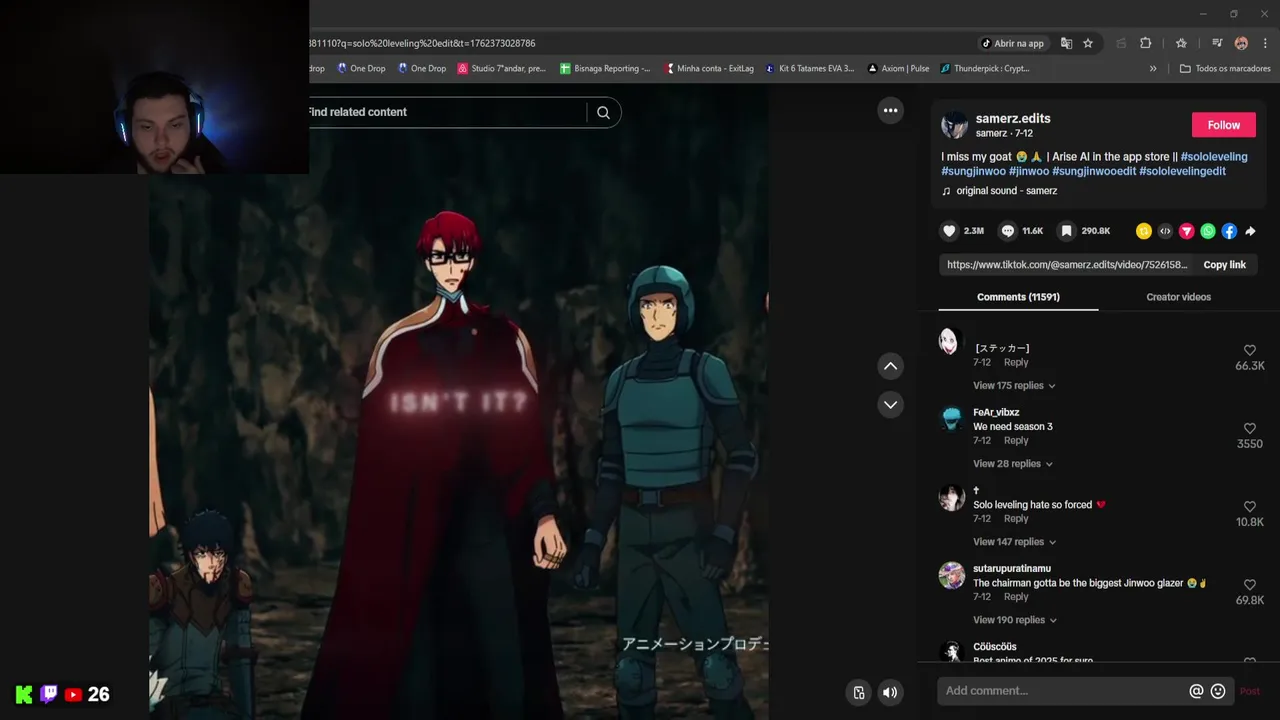The image size is (1280, 720).
Task: Reply to sutarupuratinamu's comment
Action: (x=1016, y=597)
